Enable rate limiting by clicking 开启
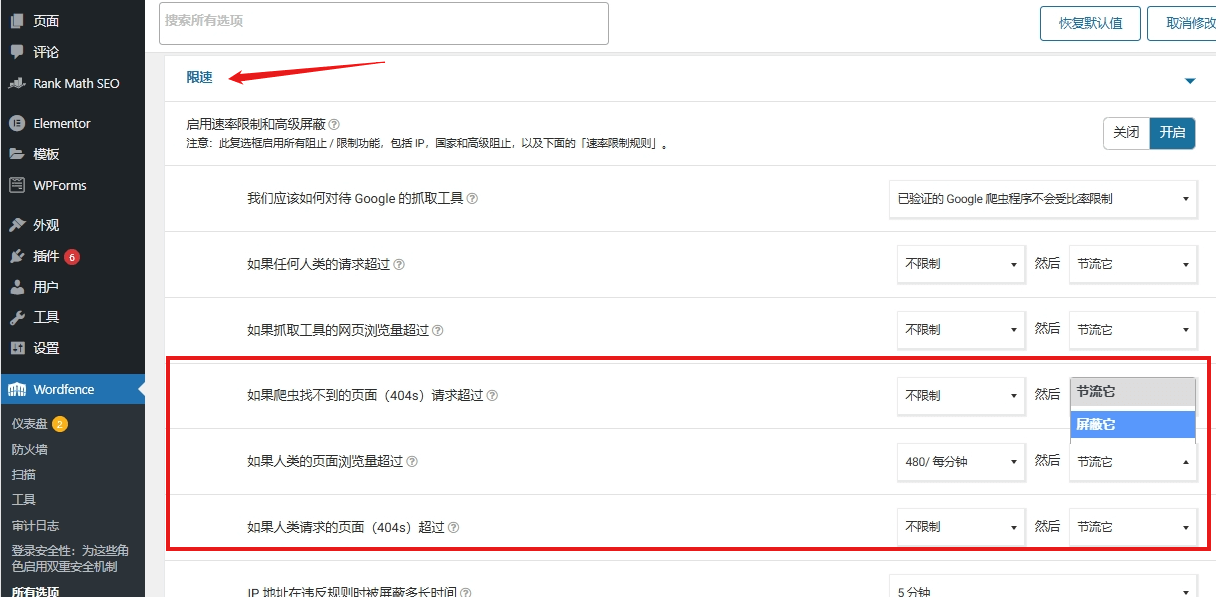 pyautogui.click(x=1171, y=131)
